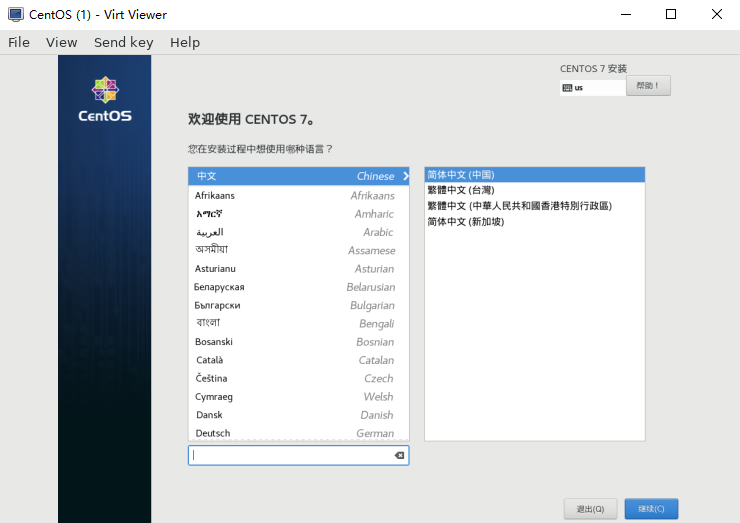The height and width of the screenshot is (523, 740).
Task: Clear the language search box with backspace icon
Action: 399,455
